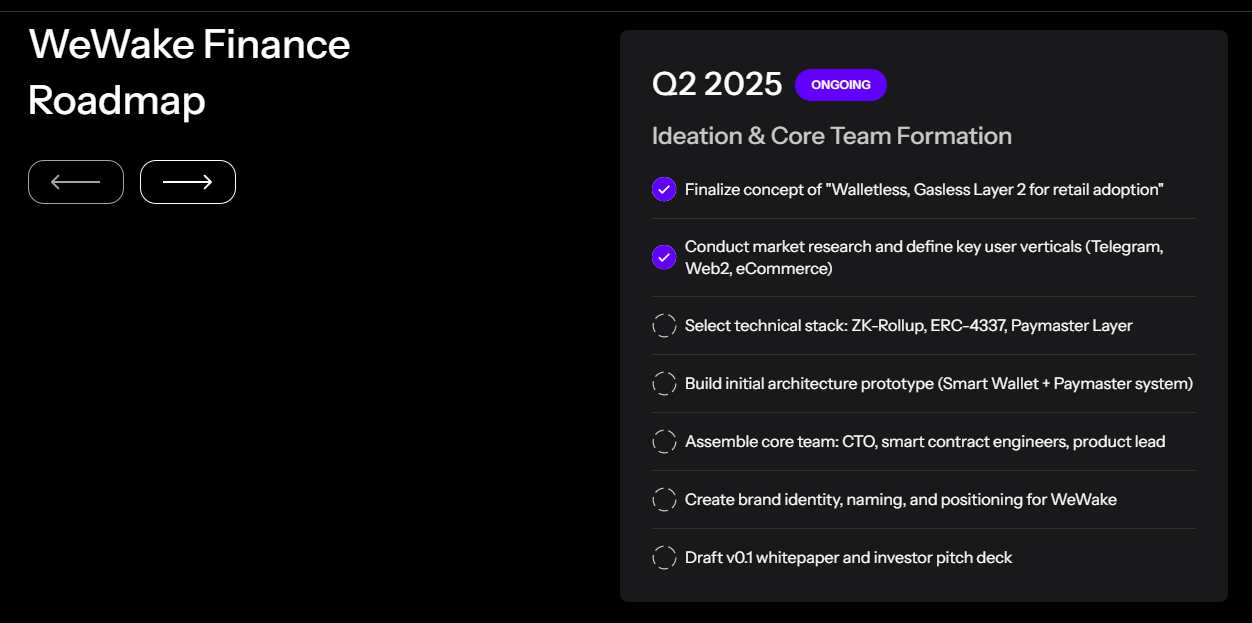This screenshot has height=623, width=1252.
Task: Click dashed circle next to Draft v0.1 whitepaper
Action: tap(664, 557)
